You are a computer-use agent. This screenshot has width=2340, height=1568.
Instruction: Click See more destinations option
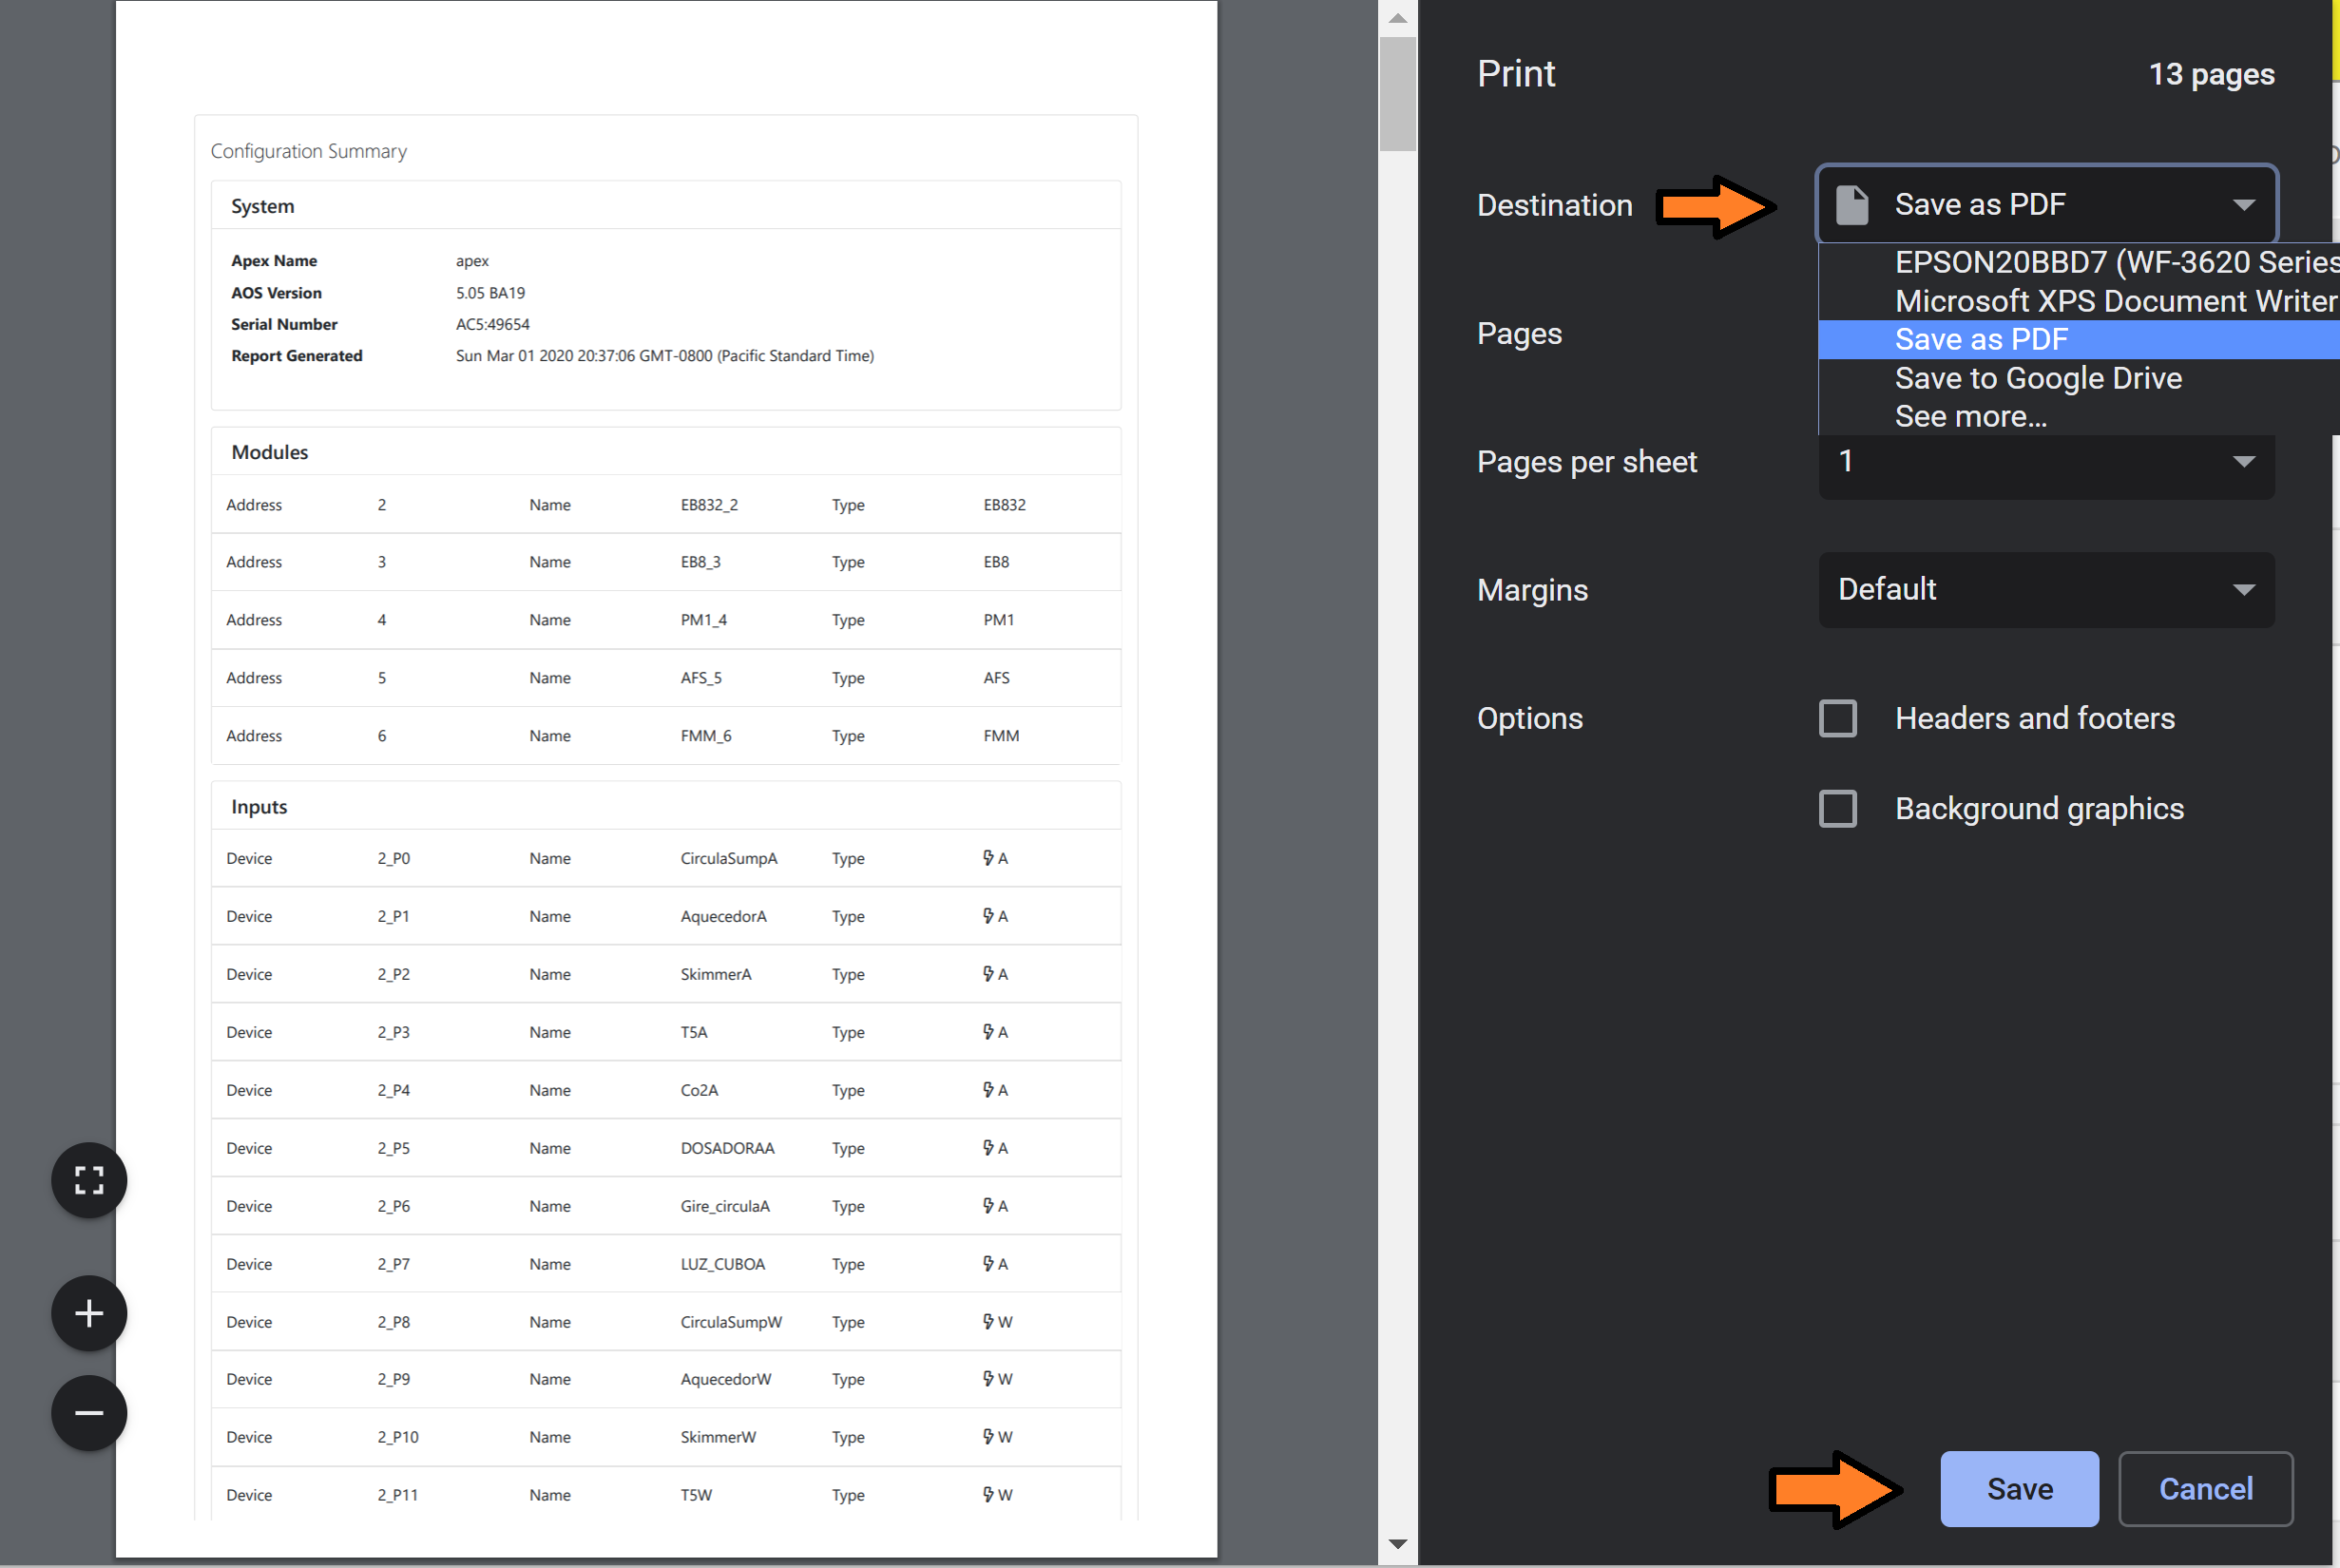1970,416
